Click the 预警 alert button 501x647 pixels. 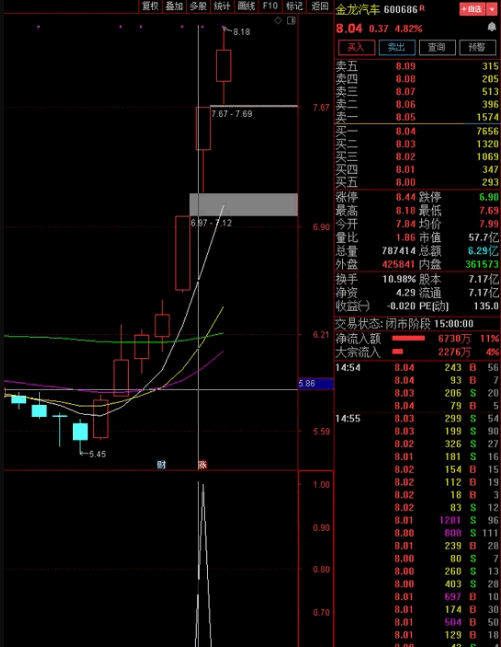tap(477, 47)
